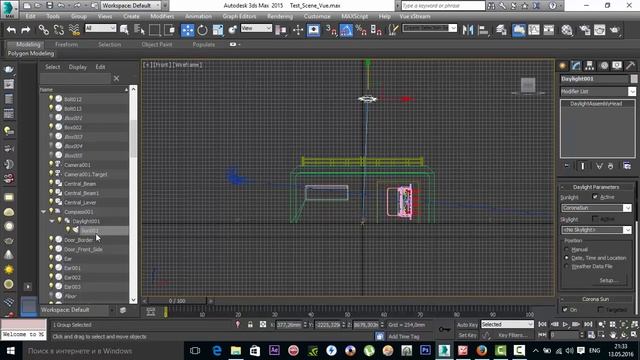Open the Selected key filter dropdown
The width and height of the screenshot is (640, 360).
click(x=507, y=324)
